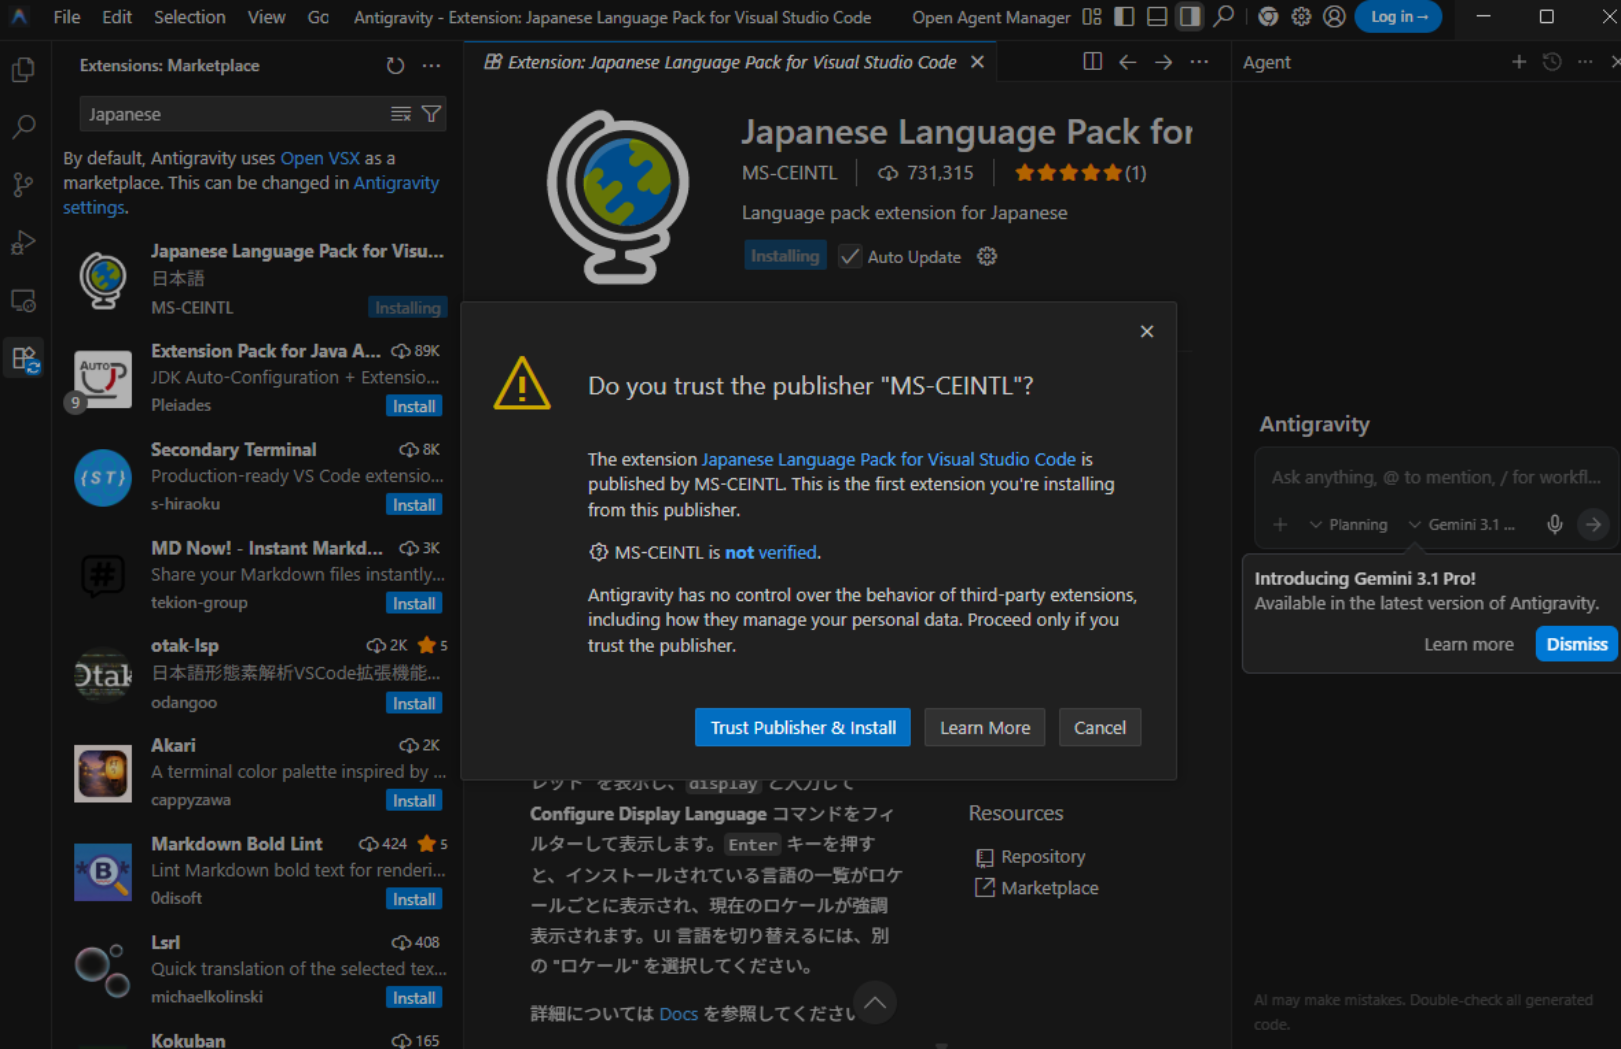Enable Auto Update for the extension
The height and width of the screenshot is (1049, 1621).
point(849,256)
